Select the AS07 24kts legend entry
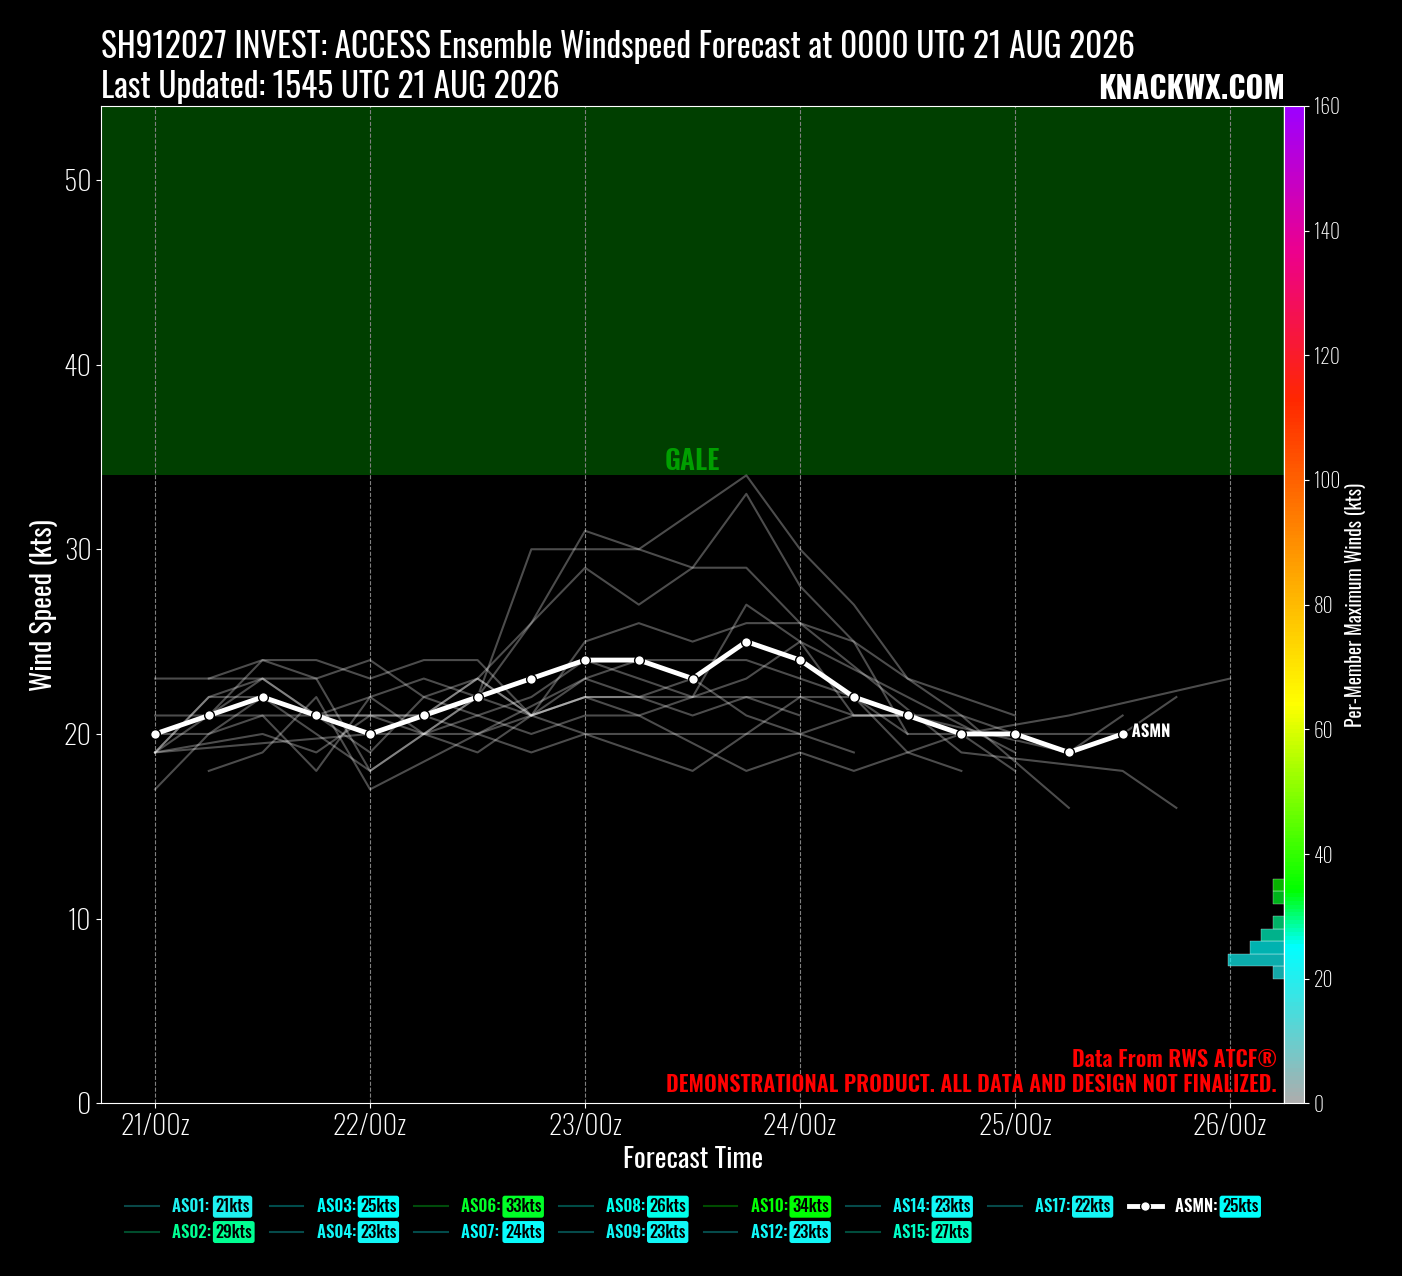1402x1276 pixels. point(478,1232)
